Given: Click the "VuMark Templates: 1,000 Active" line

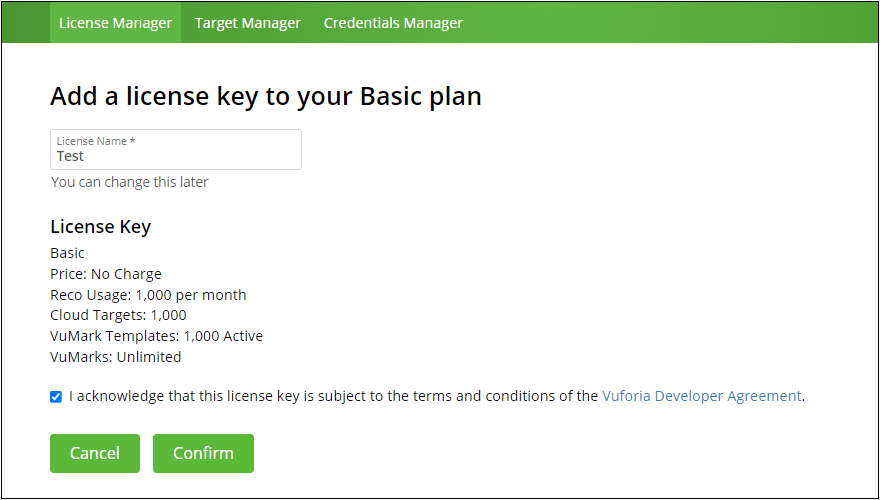Looking at the screenshot, I should (157, 336).
